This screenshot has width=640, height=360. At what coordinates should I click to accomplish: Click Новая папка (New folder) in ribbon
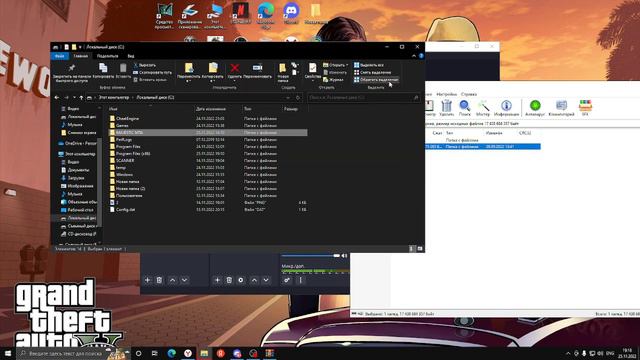point(283,73)
